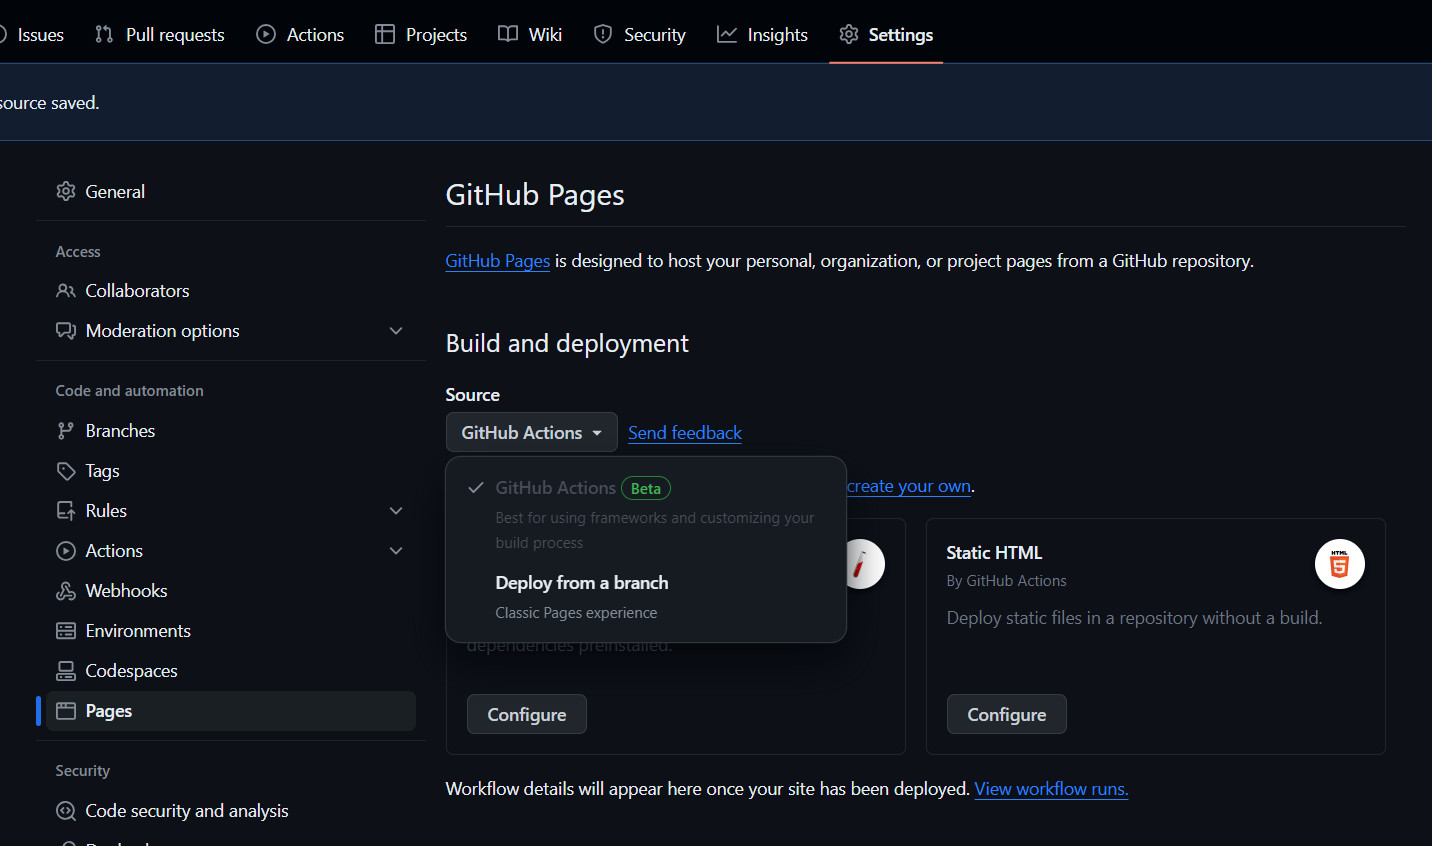Switch to the Projects tab
The width and height of the screenshot is (1432, 846).
[x=421, y=34]
